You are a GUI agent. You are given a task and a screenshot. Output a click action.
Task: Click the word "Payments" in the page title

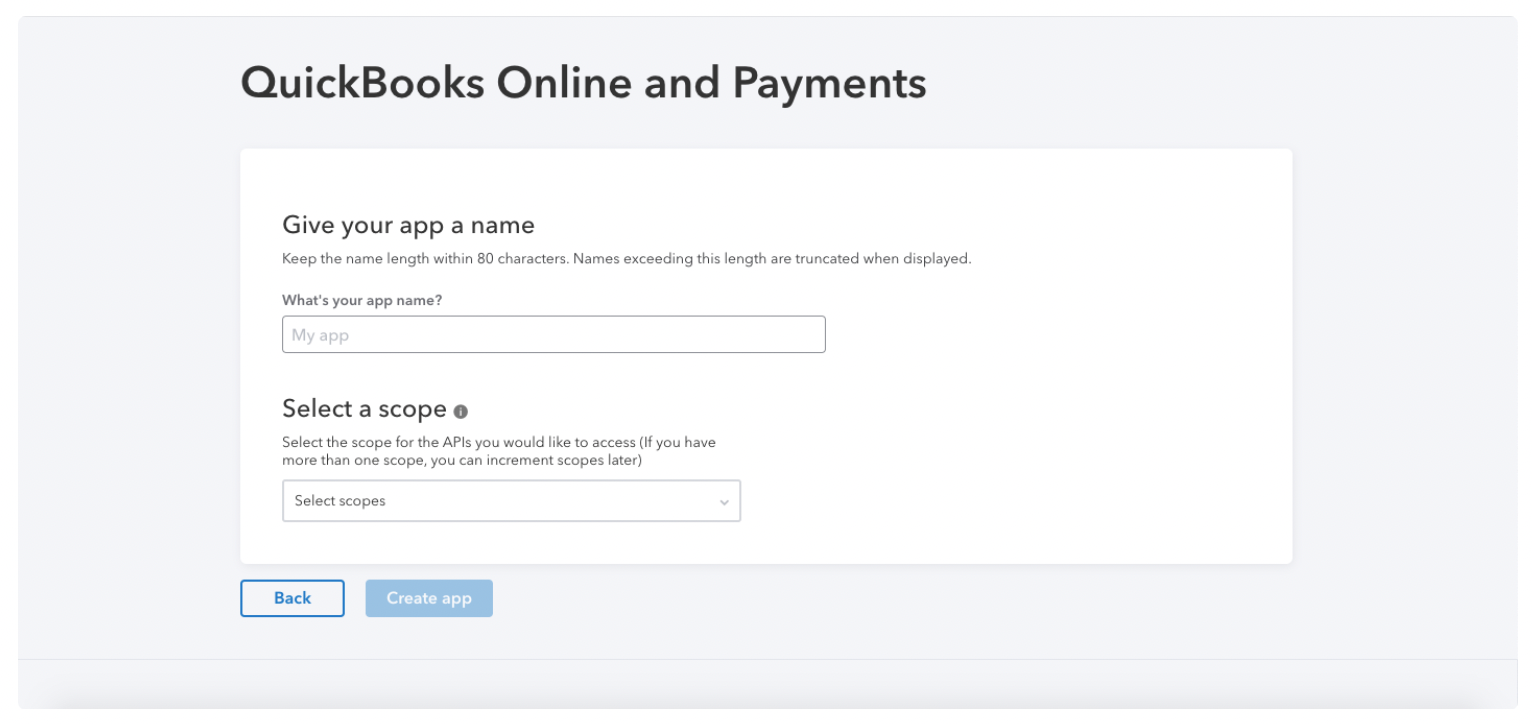click(830, 84)
